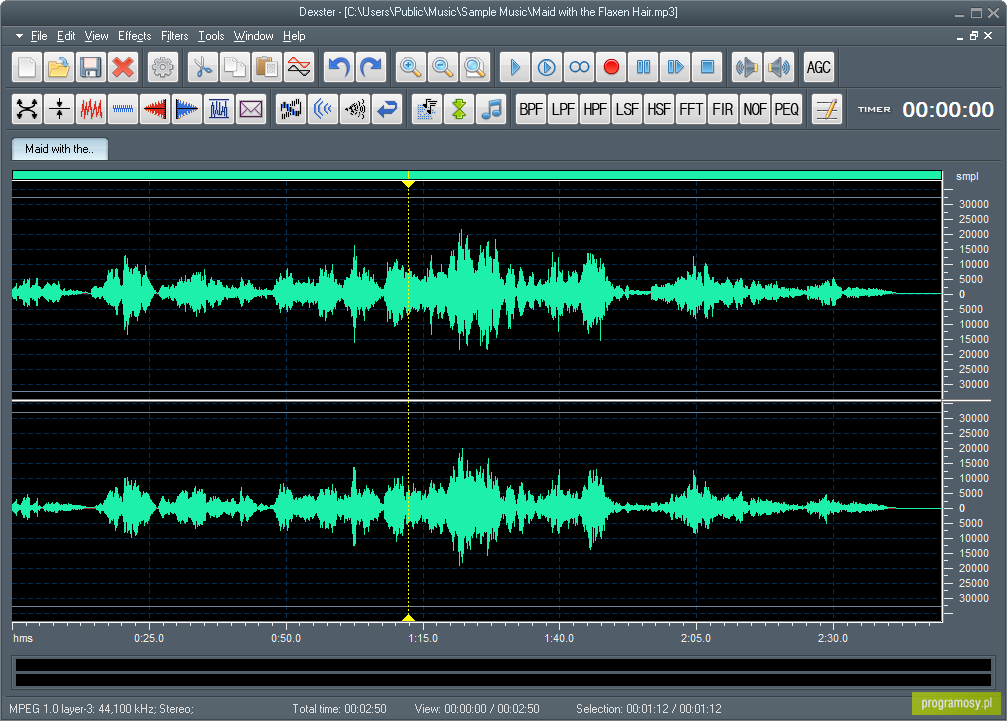Zoom in with the plus magnifier
The width and height of the screenshot is (1007, 721).
[411, 67]
